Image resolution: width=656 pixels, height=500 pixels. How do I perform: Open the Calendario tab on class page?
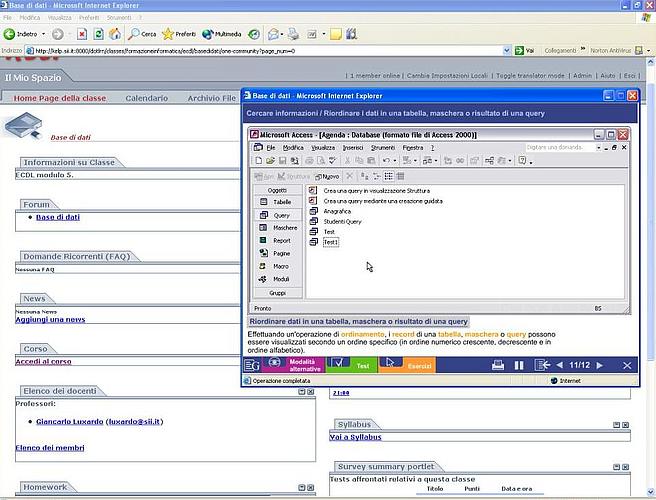click(x=146, y=98)
